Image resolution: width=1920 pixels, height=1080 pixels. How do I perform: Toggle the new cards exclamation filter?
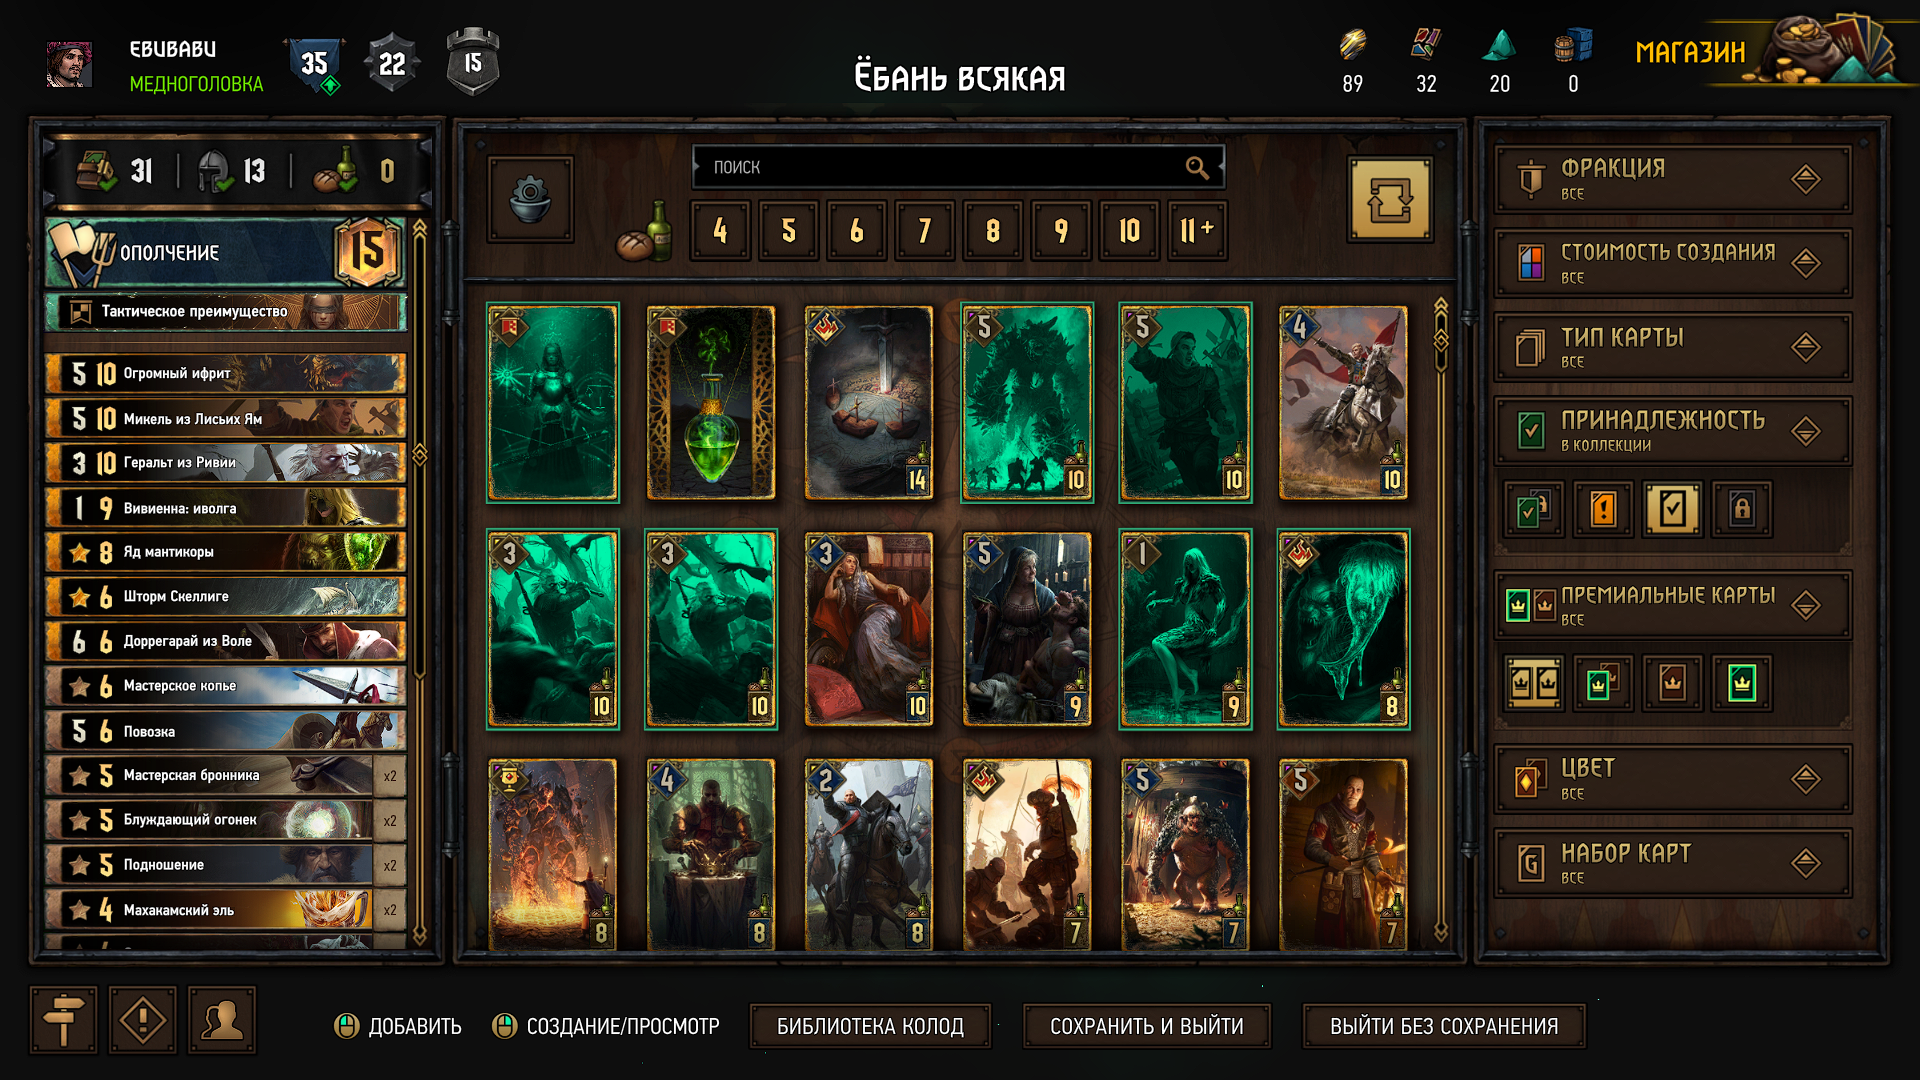pos(1603,509)
